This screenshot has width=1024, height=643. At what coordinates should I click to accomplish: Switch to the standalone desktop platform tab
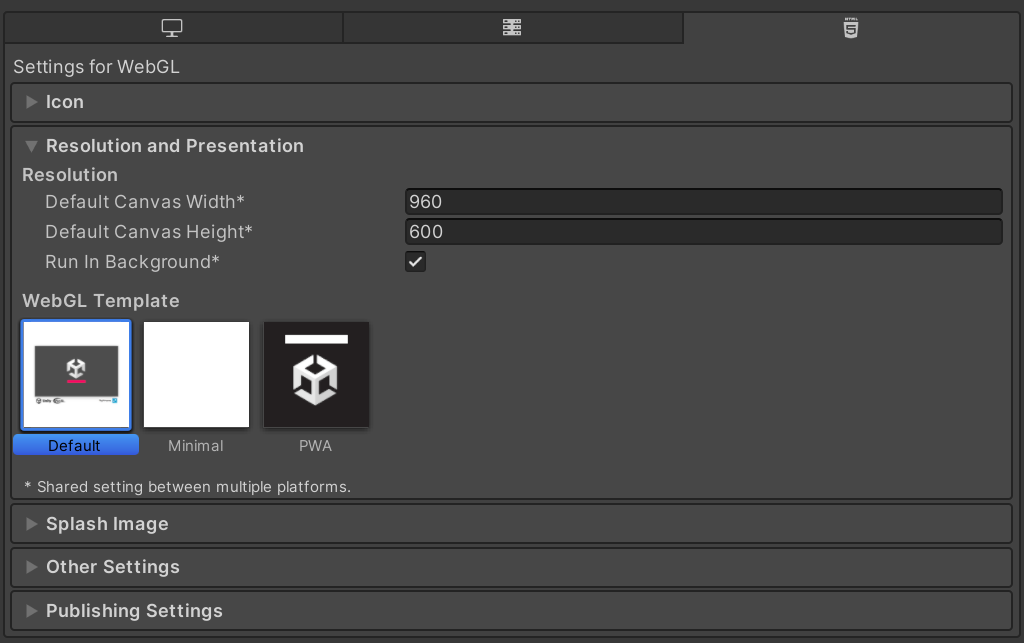coord(173,28)
